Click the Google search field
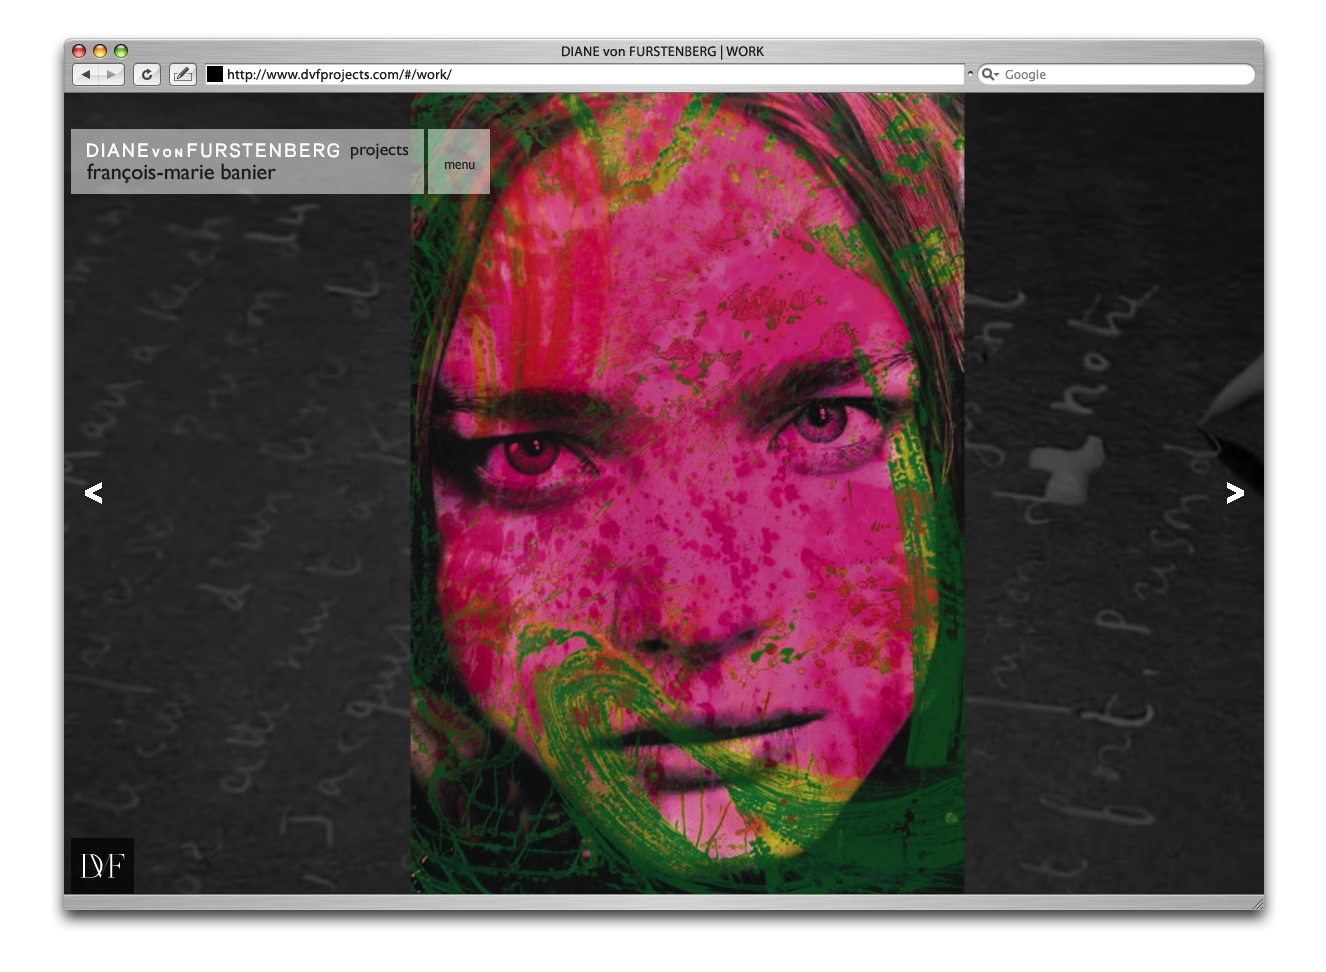This screenshot has width=1326, height=972. click(1116, 74)
